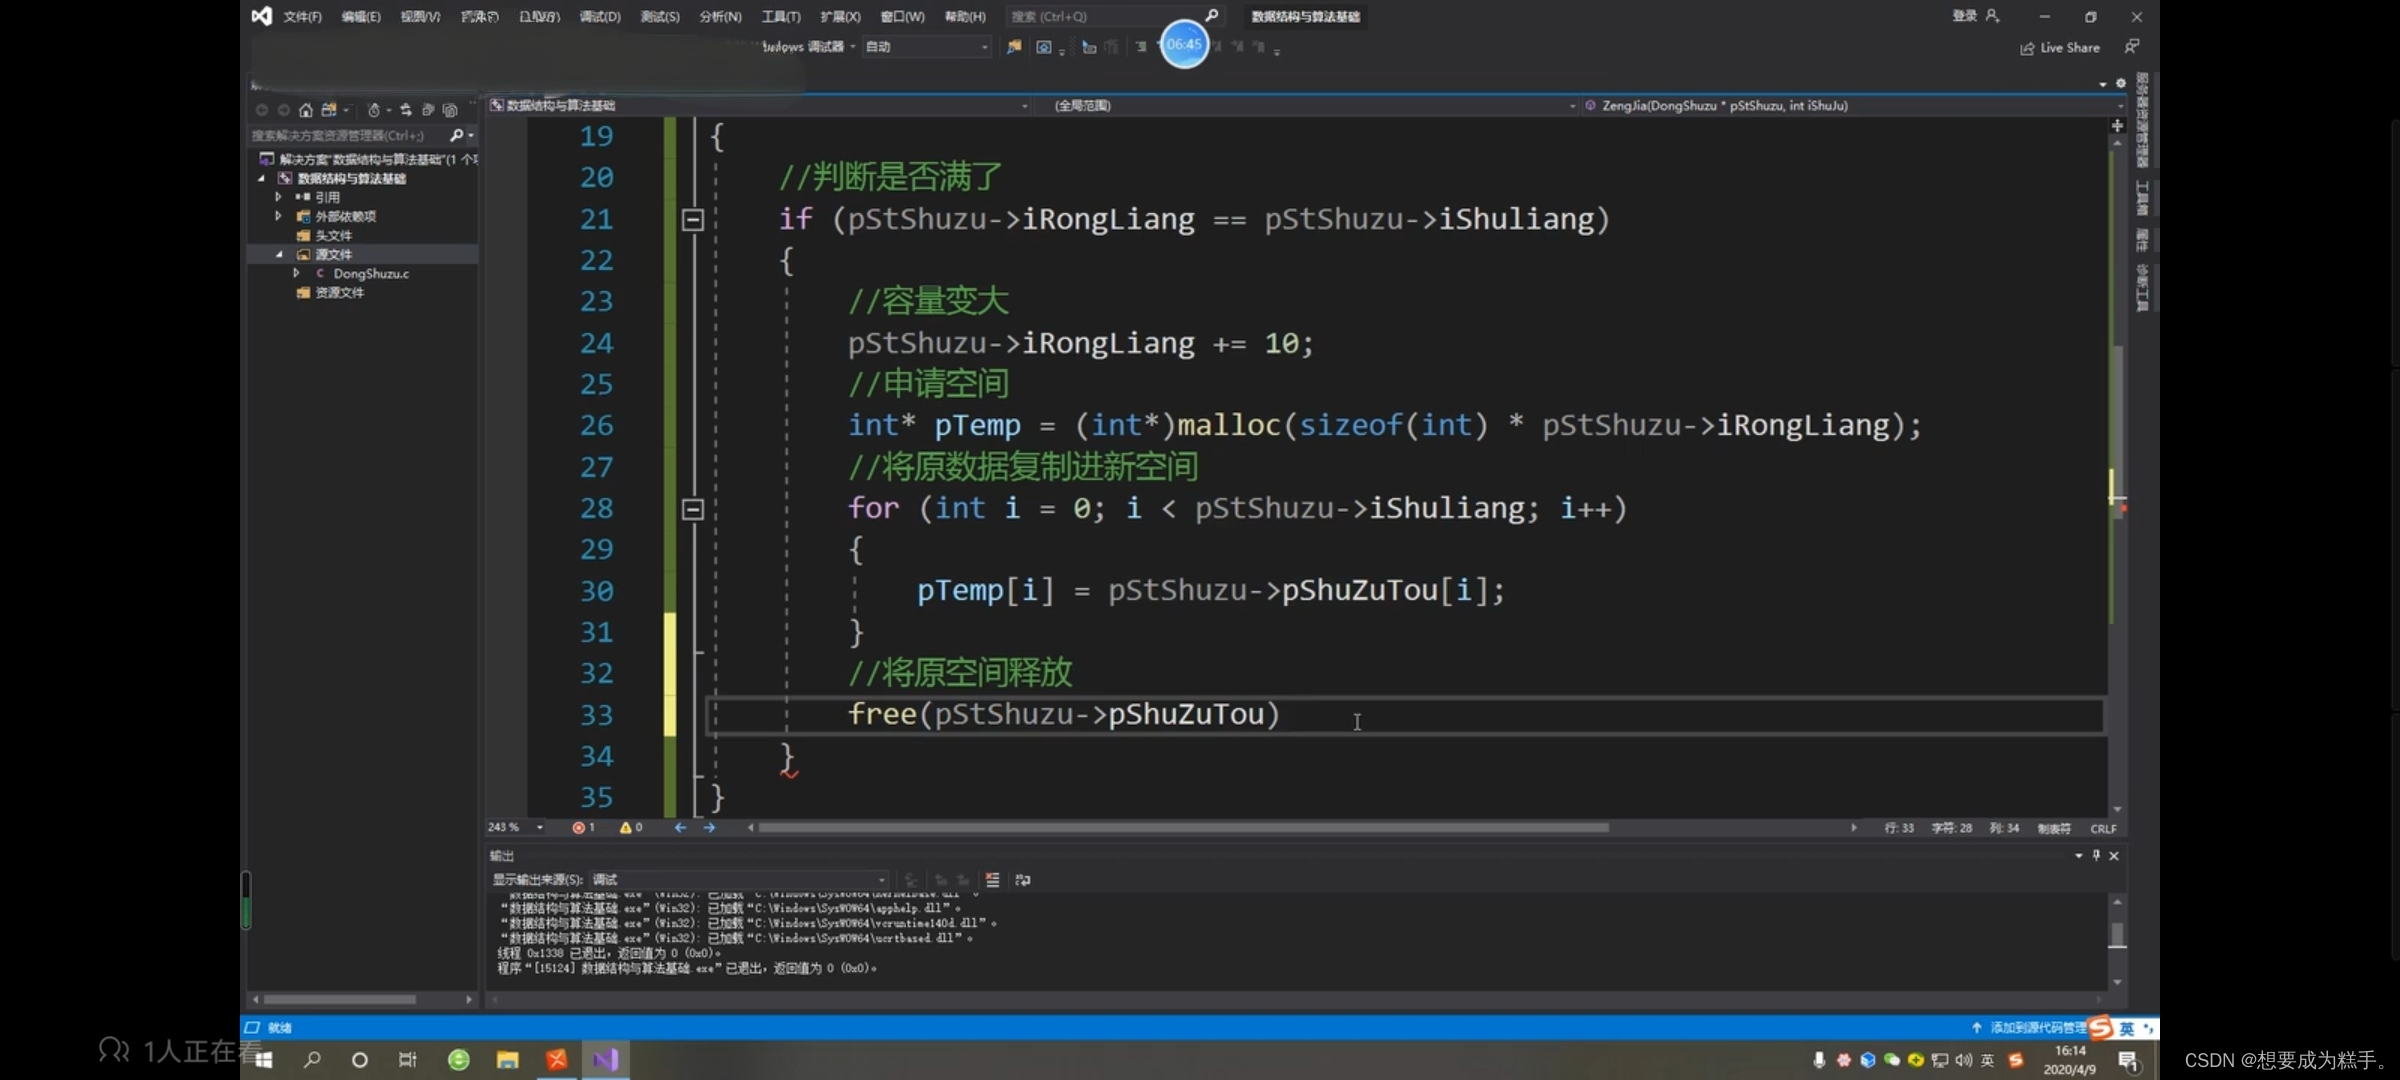The height and width of the screenshot is (1080, 2400).
Task: Select the 头文件 folder
Action: coord(334,235)
